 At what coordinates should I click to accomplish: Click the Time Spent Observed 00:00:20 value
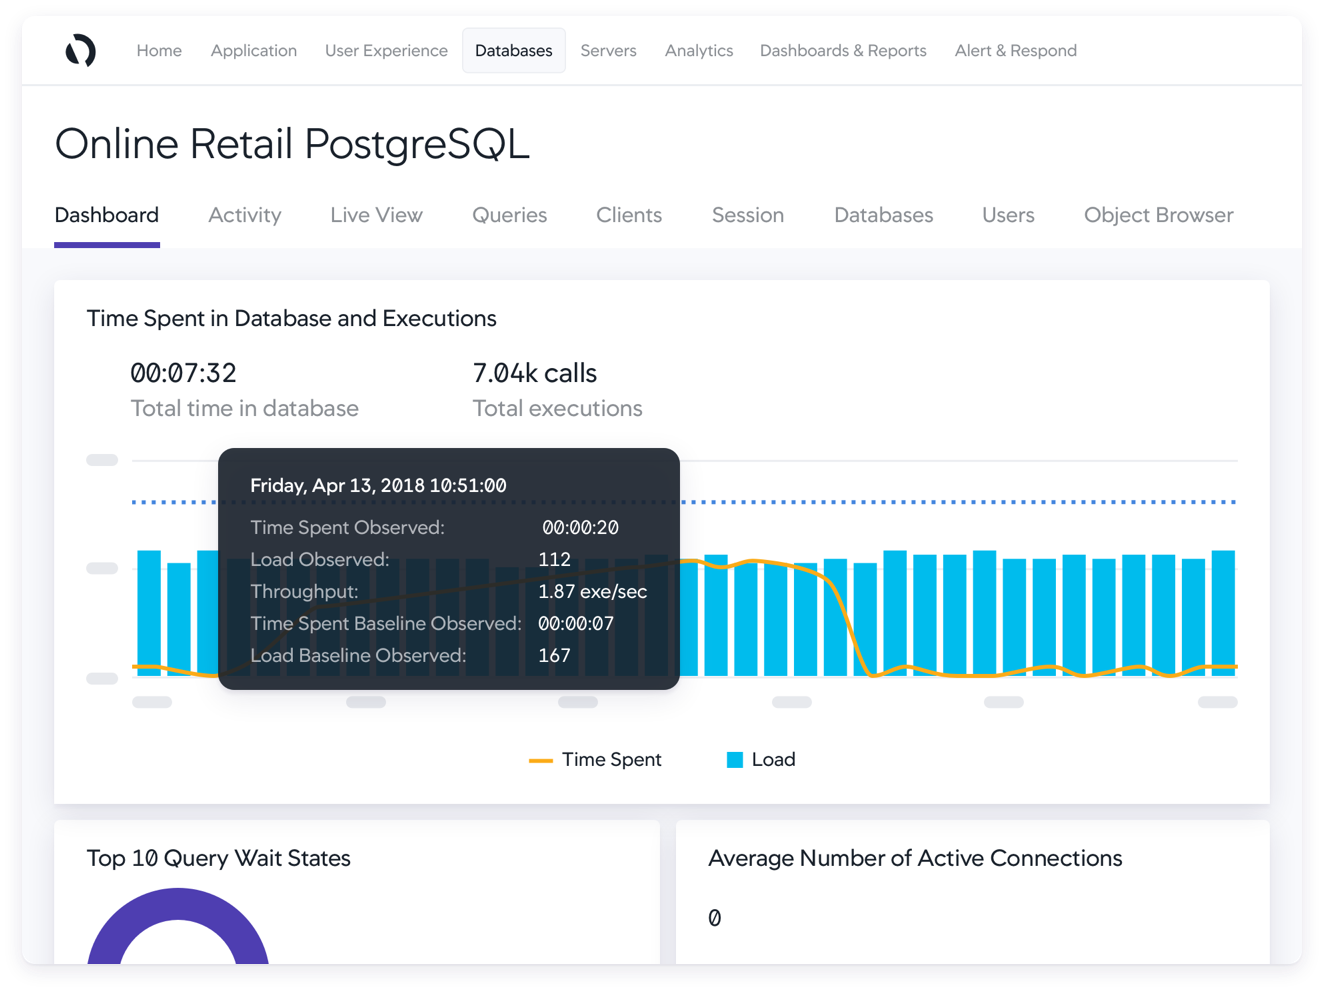(x=580, y=528)
